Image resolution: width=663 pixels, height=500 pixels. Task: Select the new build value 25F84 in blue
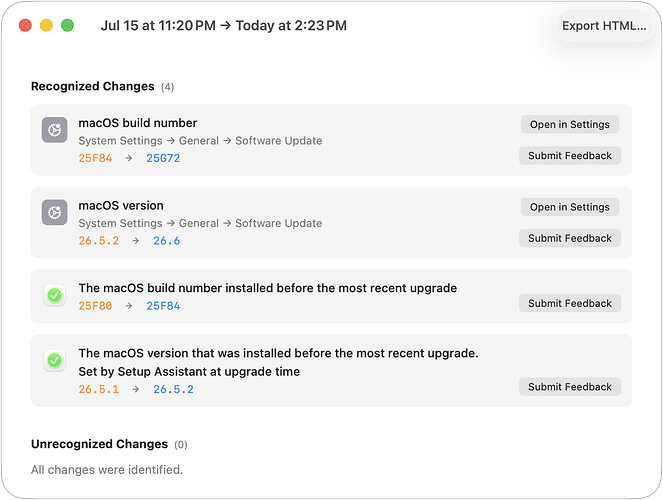[163, 306]
